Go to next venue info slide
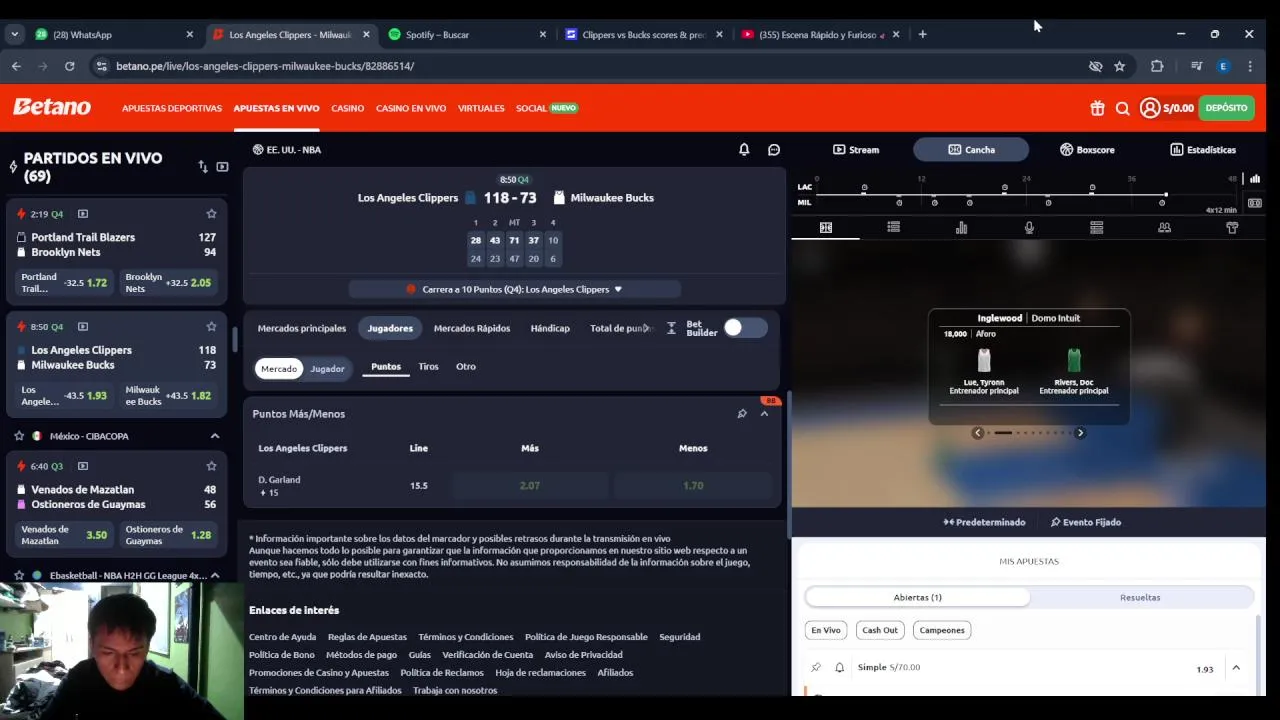This screenshot has height=720, width=1280. [1080, 433]
